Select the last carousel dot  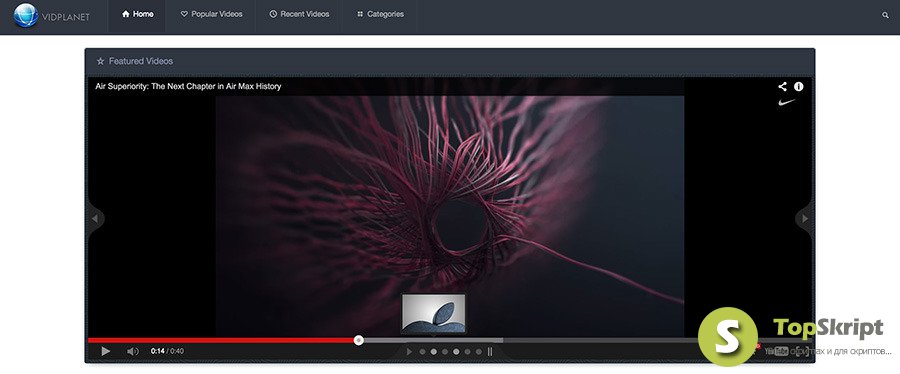(x=479, y=352)
